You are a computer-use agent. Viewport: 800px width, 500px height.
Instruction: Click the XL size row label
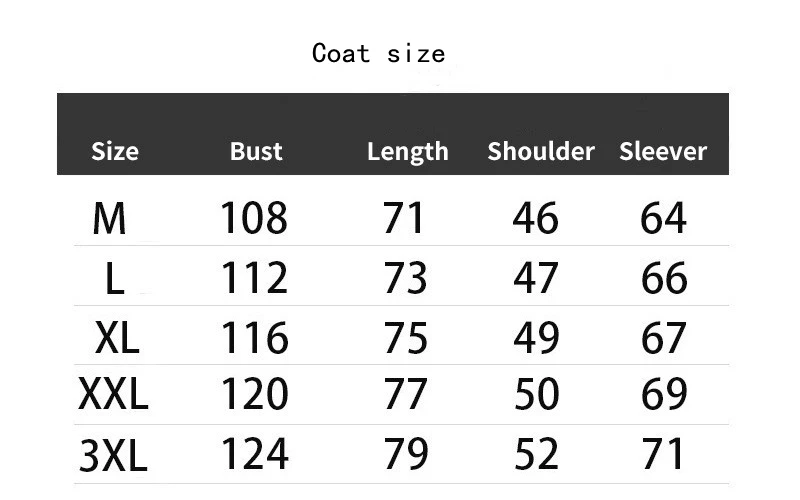pos(117,338)
